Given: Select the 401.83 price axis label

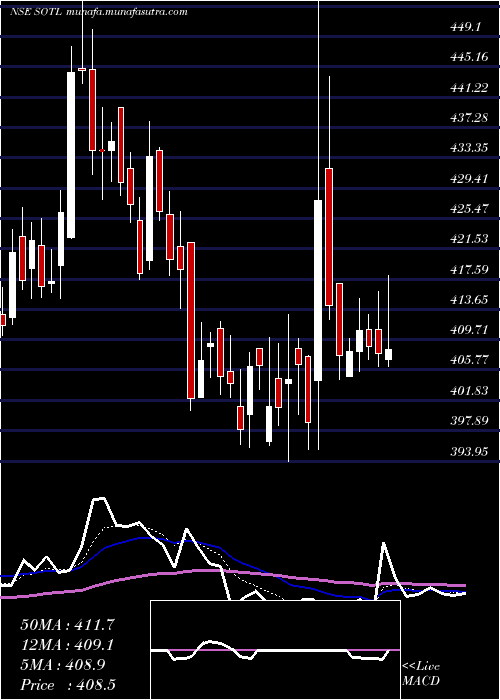Looking at the screenshot, I should pyautogui.click(x=469, y=390).
